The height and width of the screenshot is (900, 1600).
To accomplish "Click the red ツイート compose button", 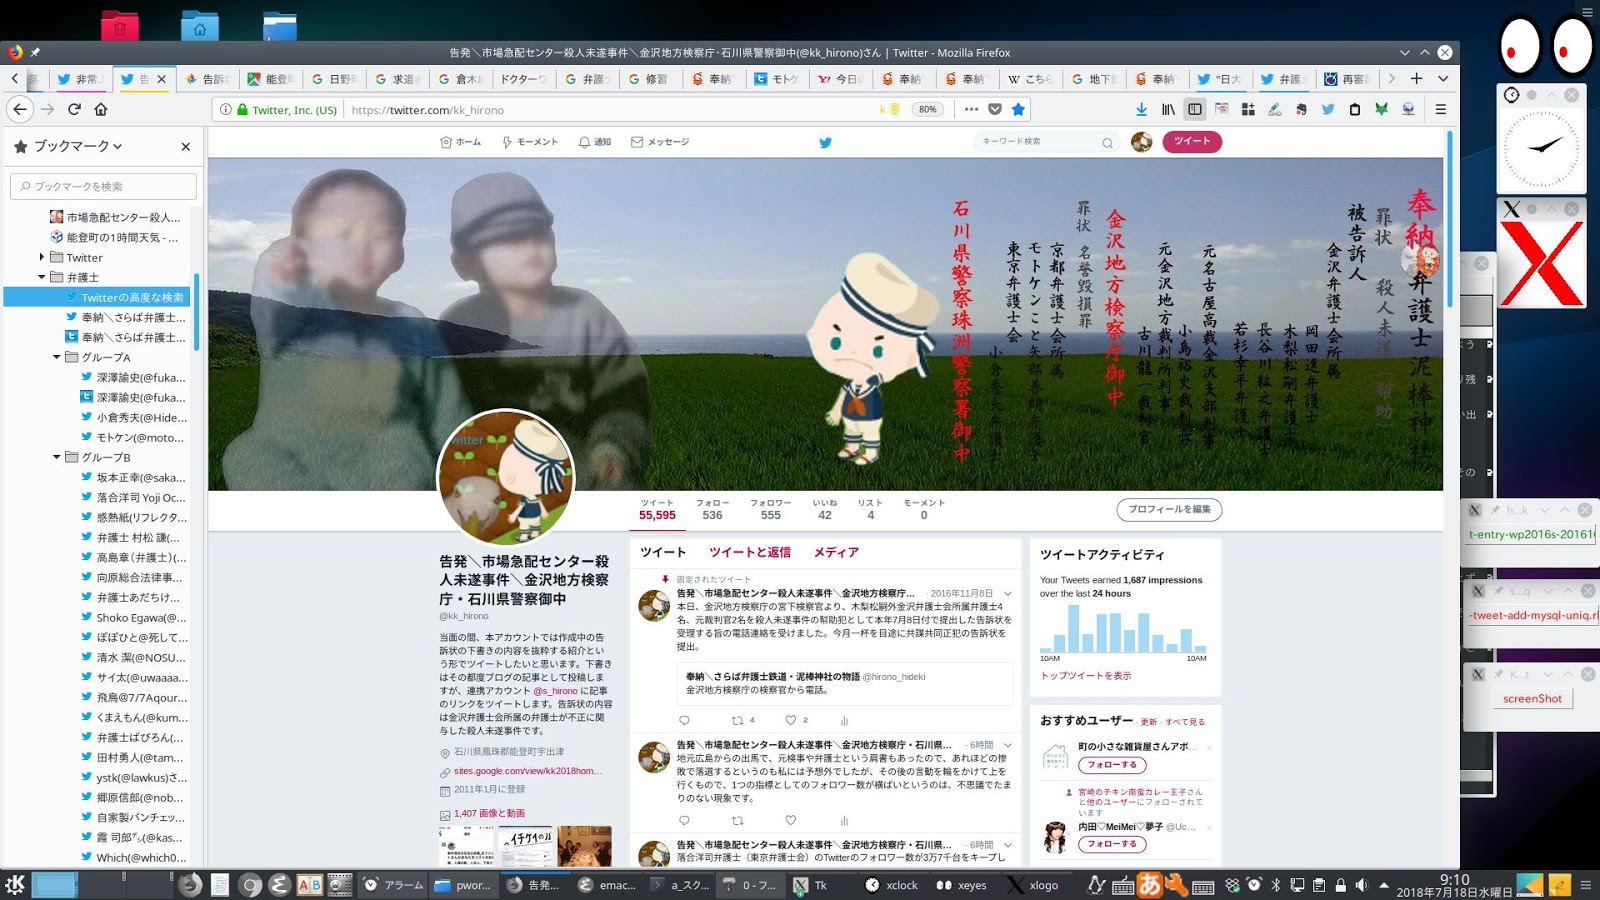I will pos(1191,141).
